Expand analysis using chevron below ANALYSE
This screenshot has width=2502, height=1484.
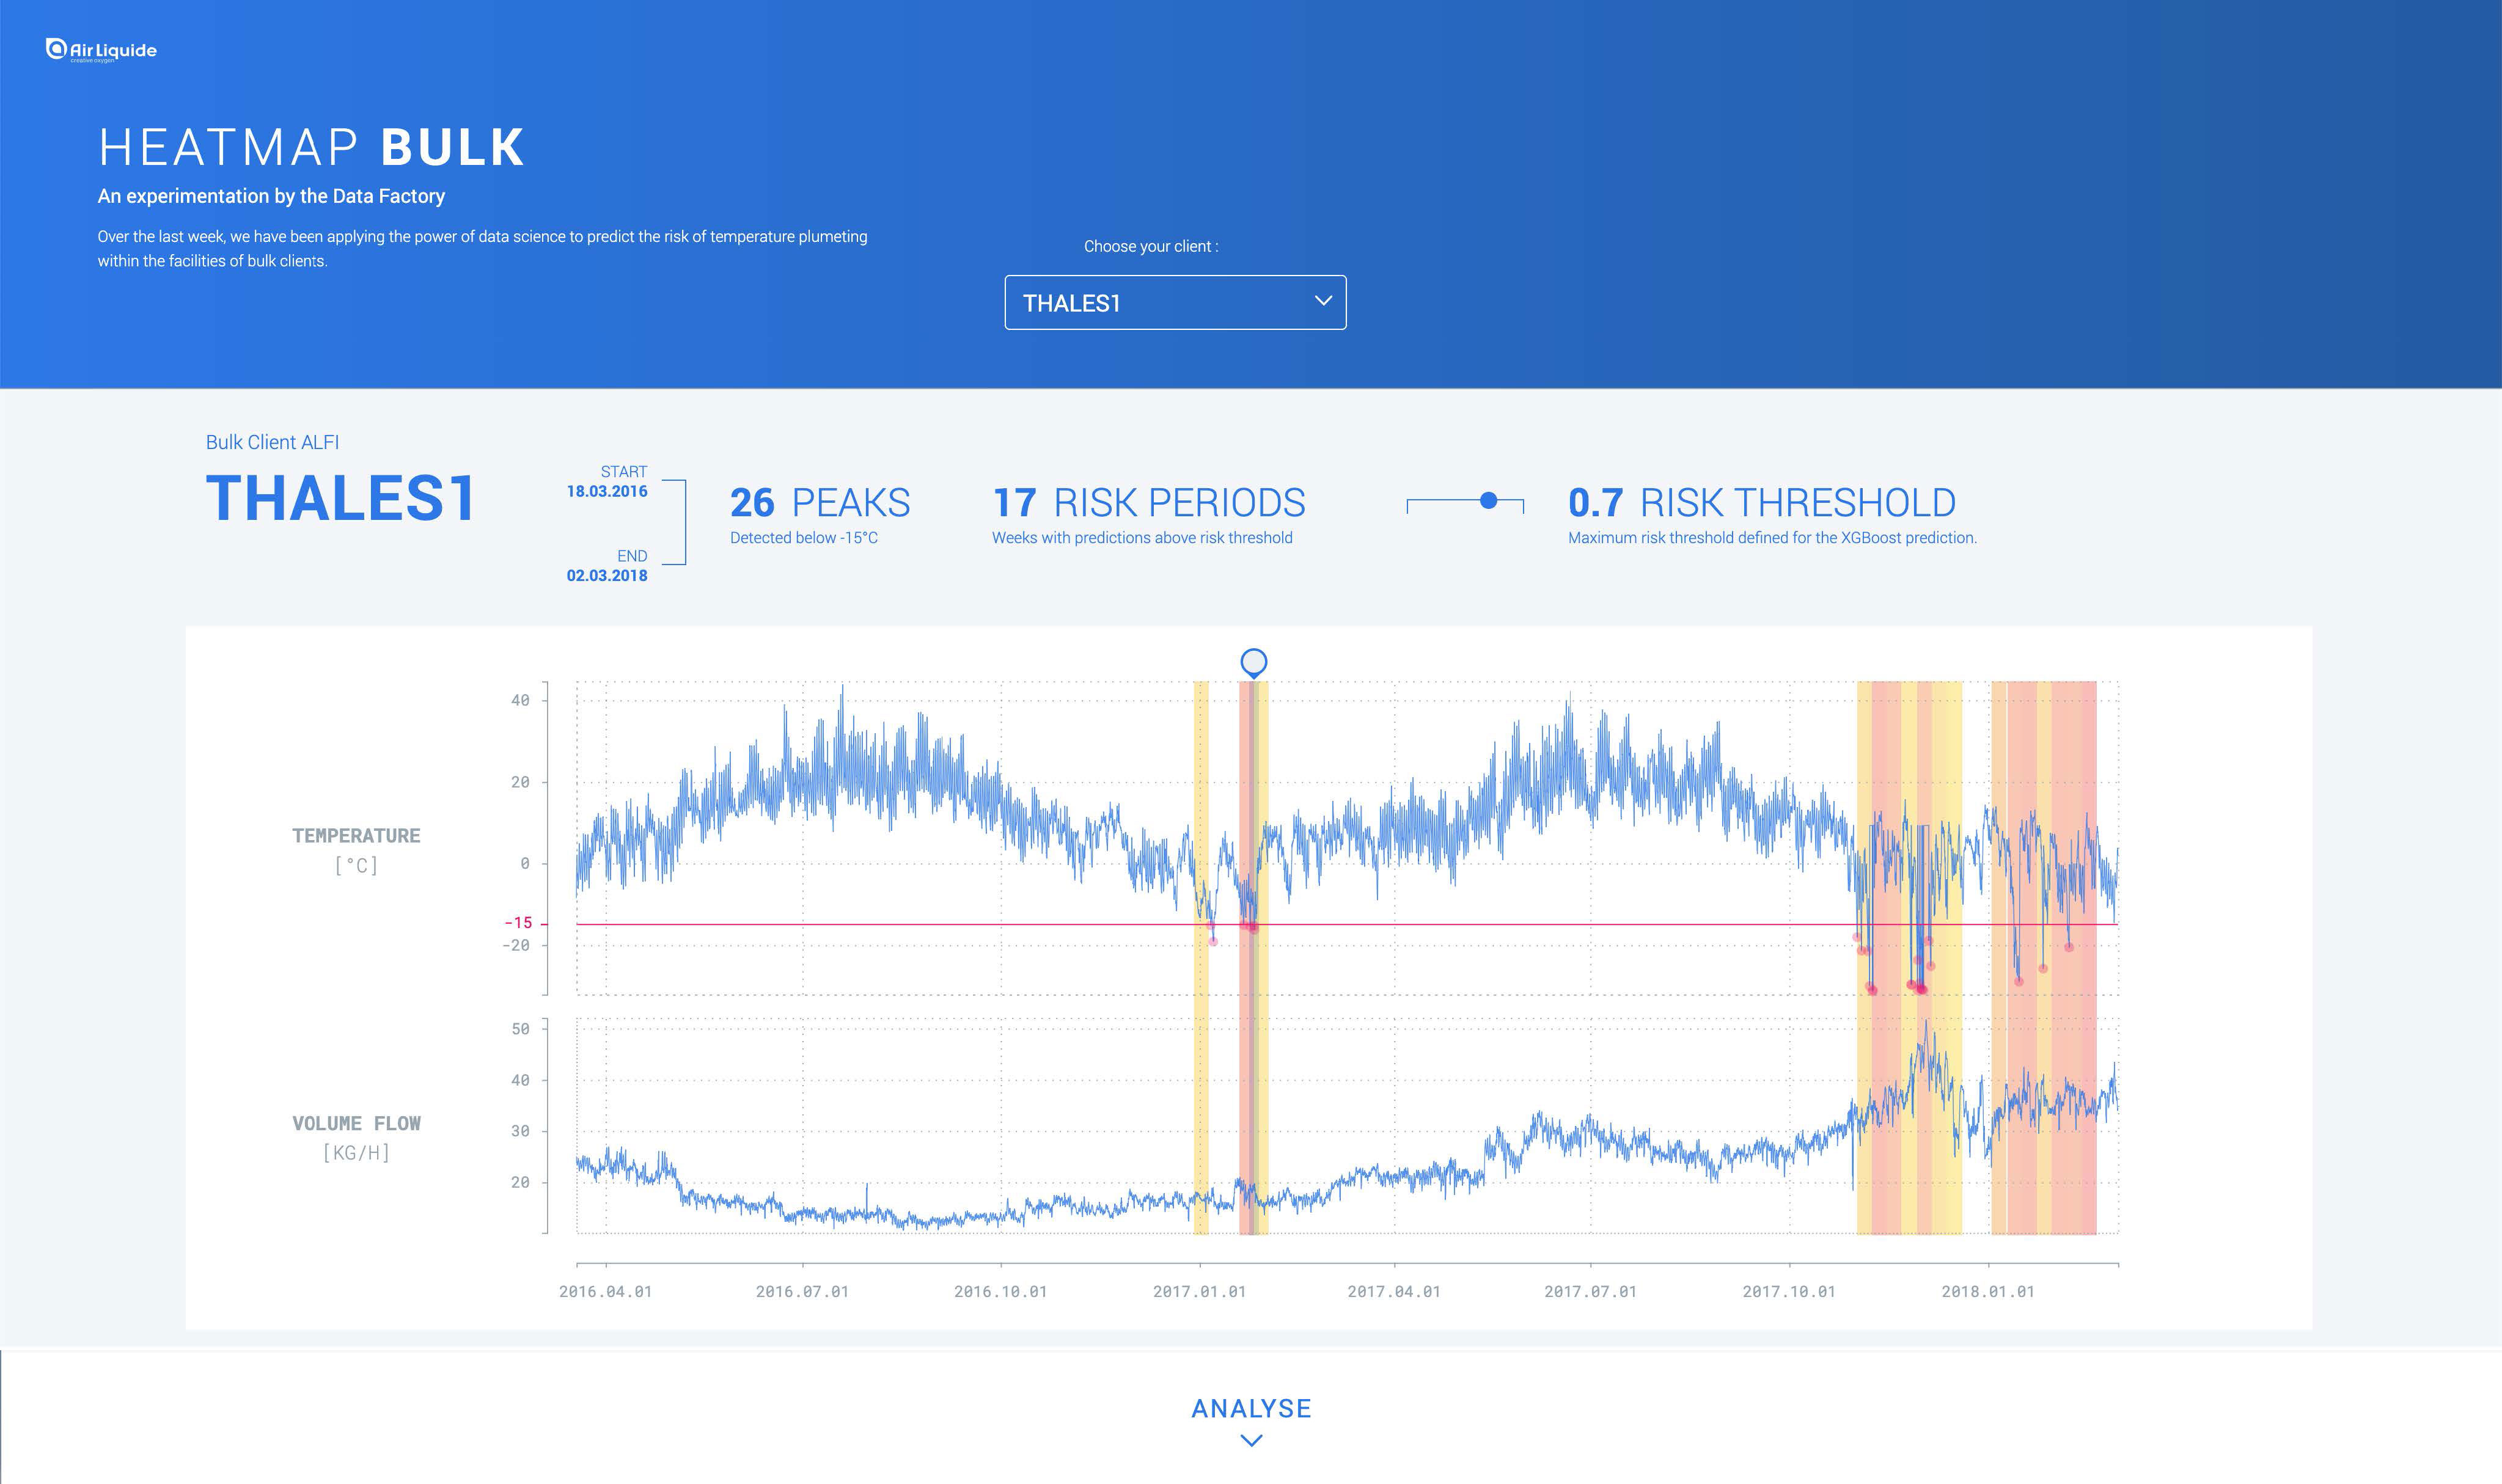tap(1251, 1440)
